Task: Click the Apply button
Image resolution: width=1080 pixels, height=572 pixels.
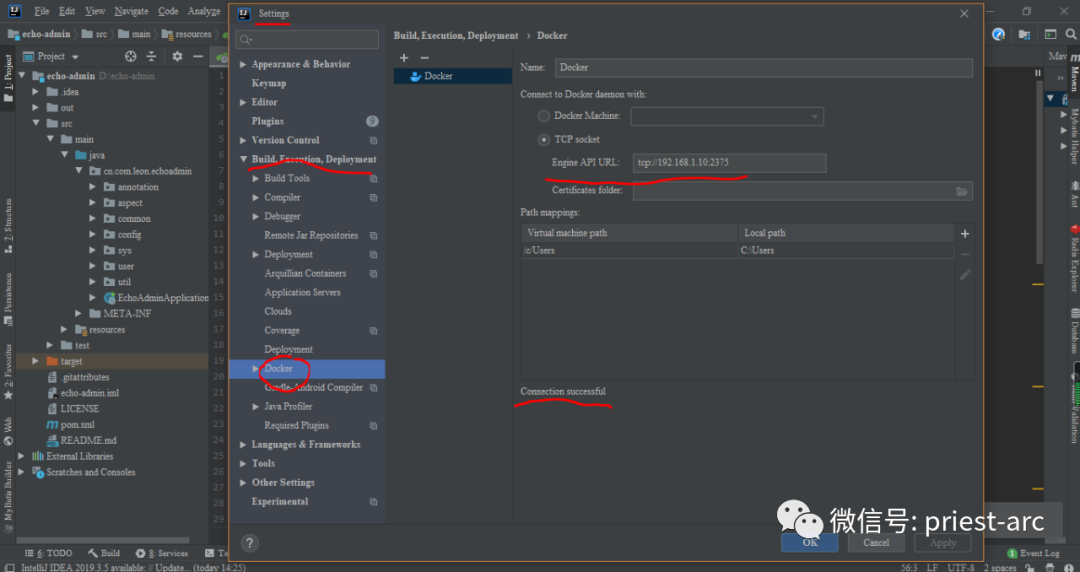Action: (x=943, y=542)
